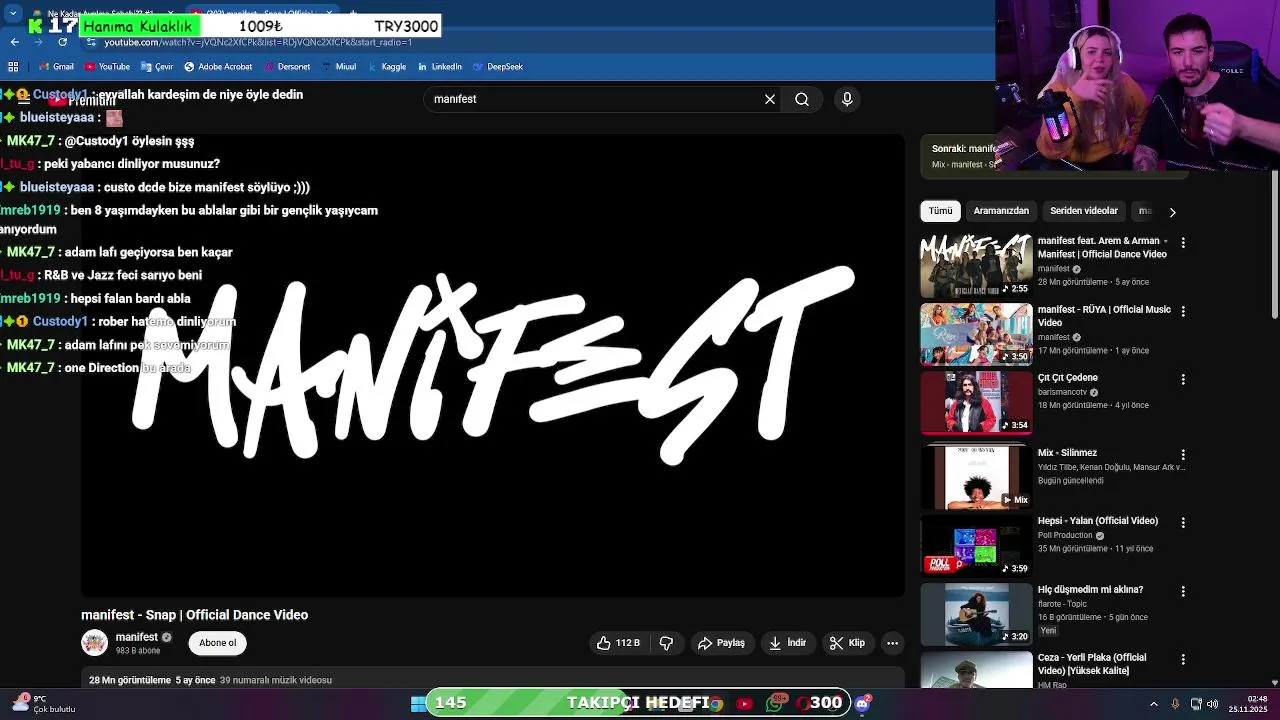This screenshot has width=1280, height=720.
Task: Select the Tümü filter chip
Action: [940, 211]
